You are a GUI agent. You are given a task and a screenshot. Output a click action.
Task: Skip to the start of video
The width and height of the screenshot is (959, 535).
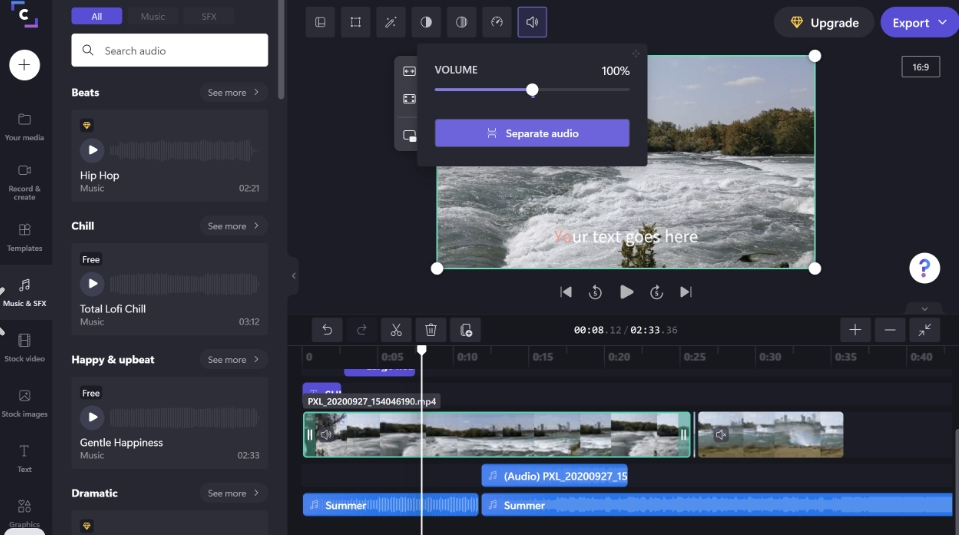(566, 292)
